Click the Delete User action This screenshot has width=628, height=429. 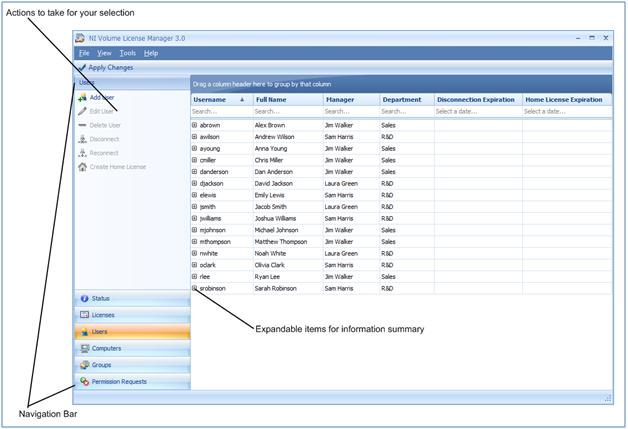(x=100, y=125)
